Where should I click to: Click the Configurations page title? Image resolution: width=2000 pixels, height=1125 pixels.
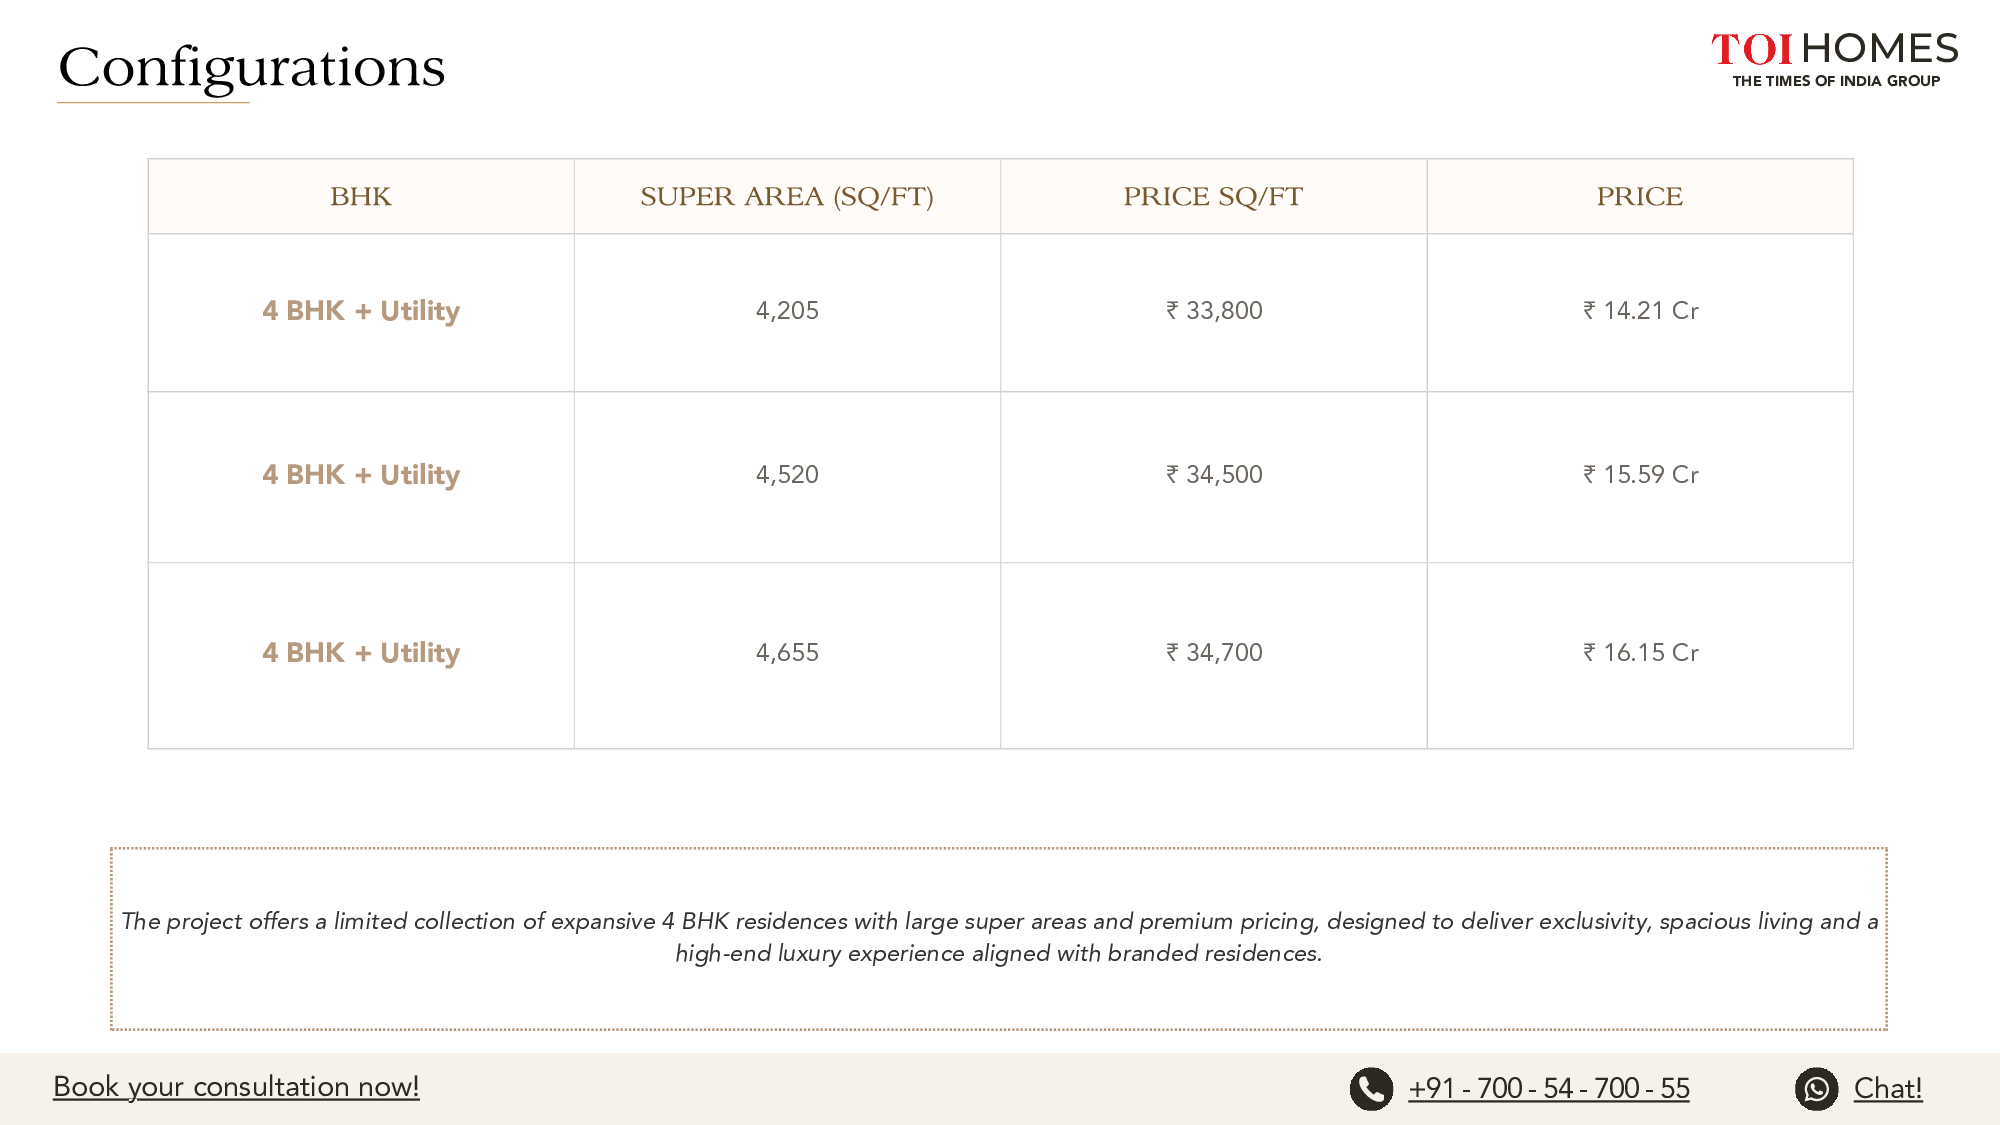[x=251, y=68]
